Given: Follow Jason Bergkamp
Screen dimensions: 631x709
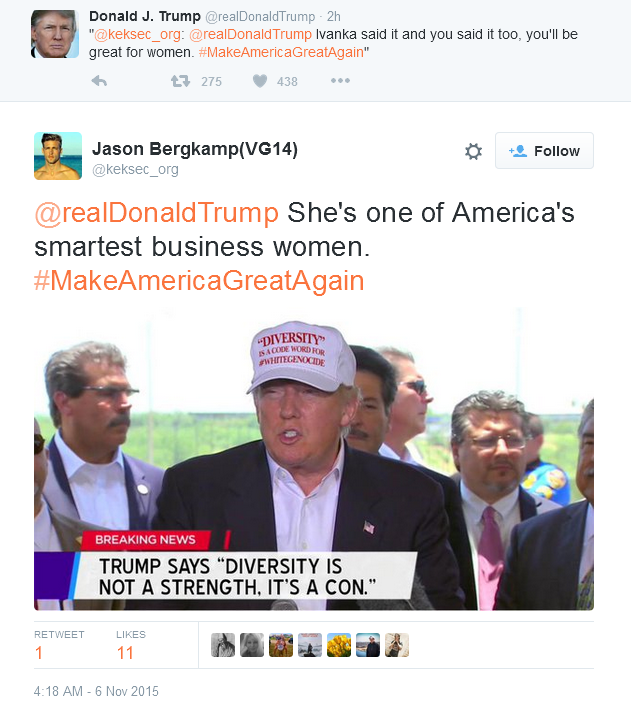Looking at the screenshot, I should pyautogui.click(x=544, y=151).
